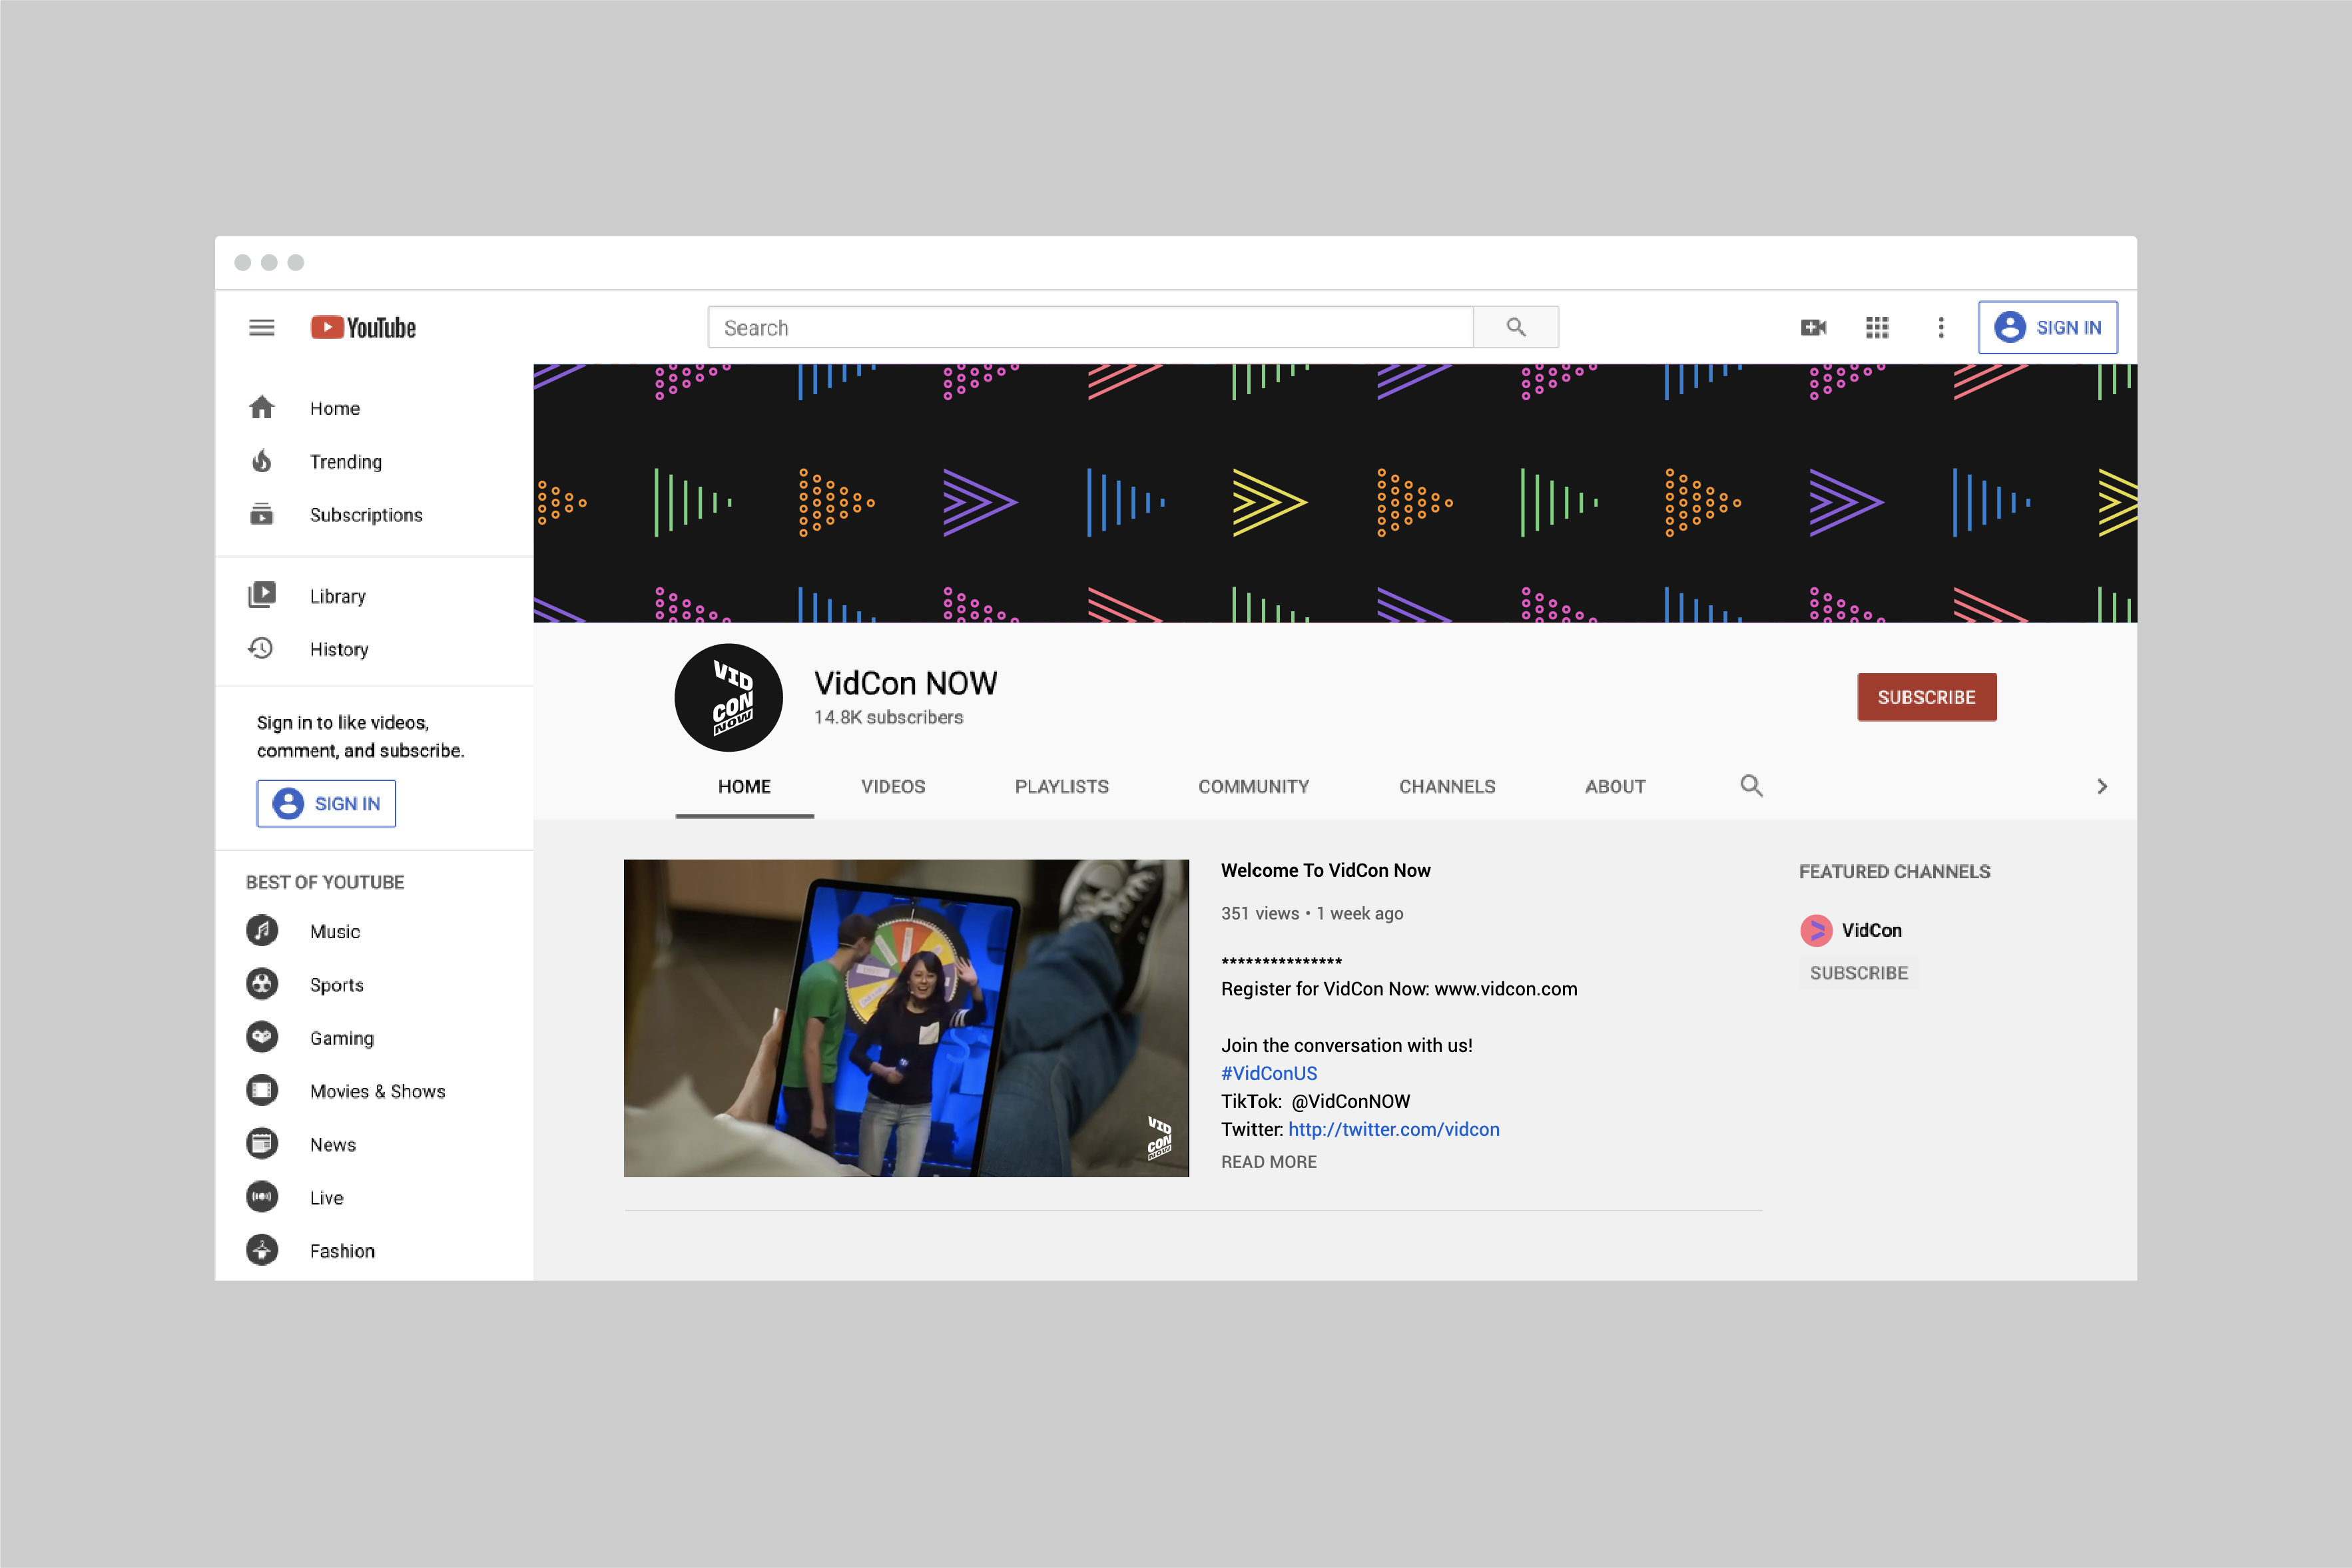Click the YouTube logo
The width and height of the screenshot is (2352, 1568).
pyautogui.click(x=363, y=327)
